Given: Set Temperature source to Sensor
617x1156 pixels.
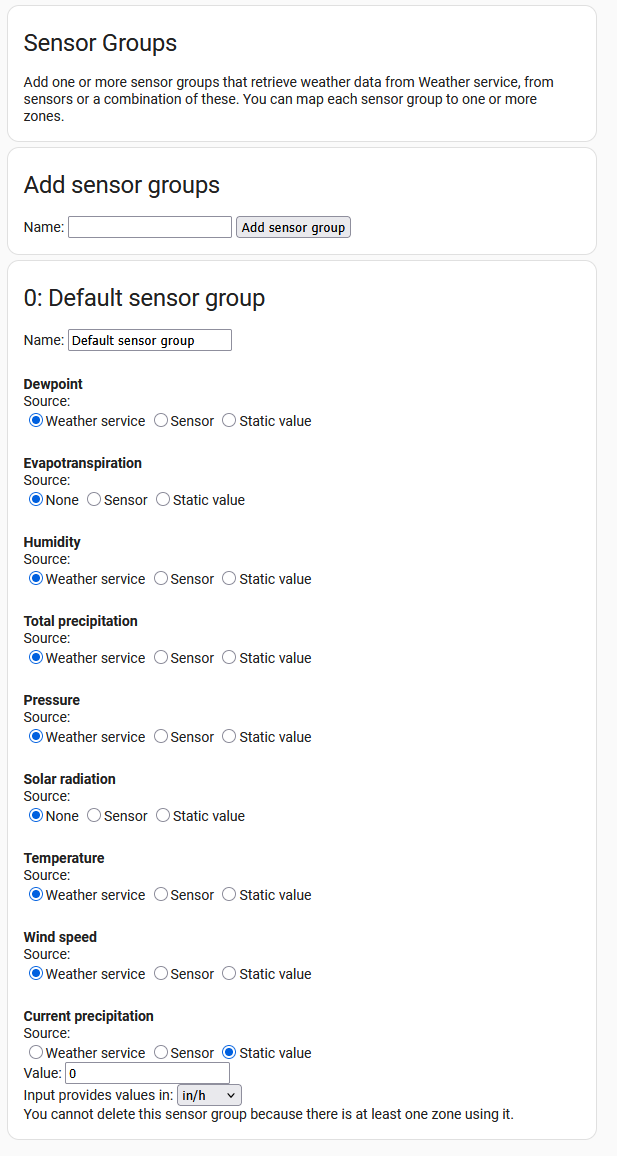Looking at the screenshot, I should pos(161,895).
